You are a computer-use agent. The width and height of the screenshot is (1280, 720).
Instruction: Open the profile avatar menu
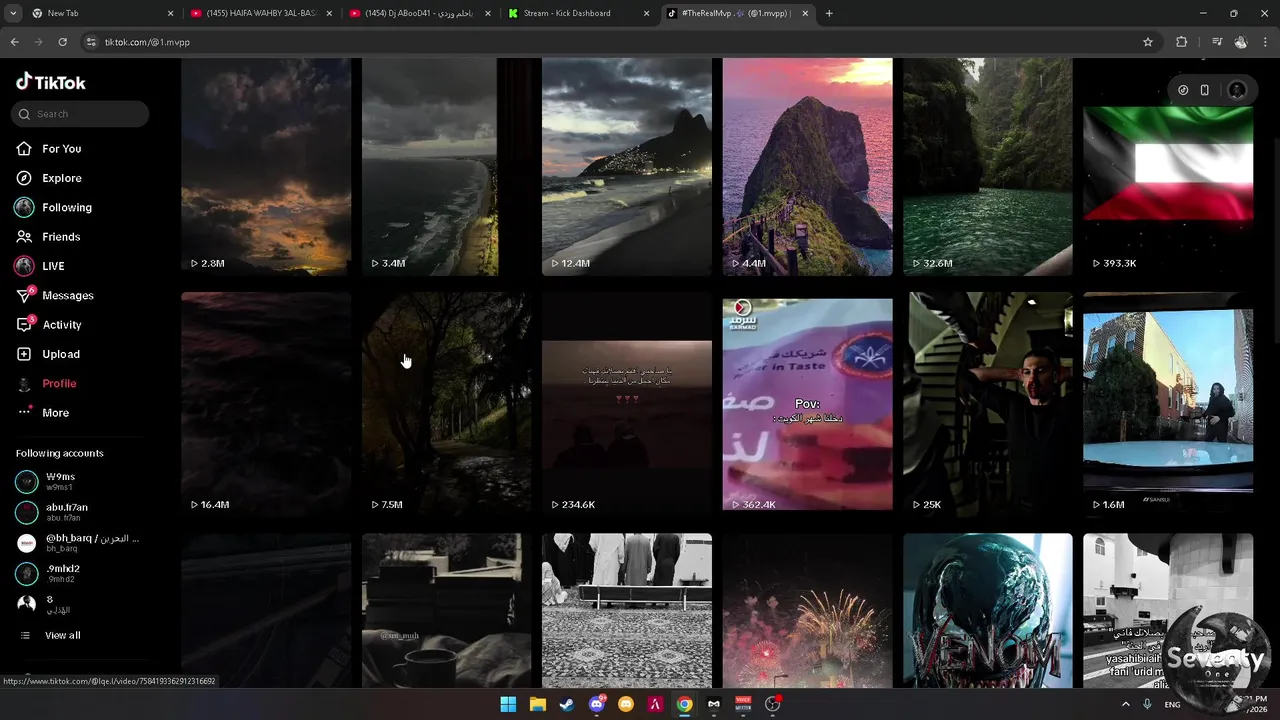tap(1237, 90)
